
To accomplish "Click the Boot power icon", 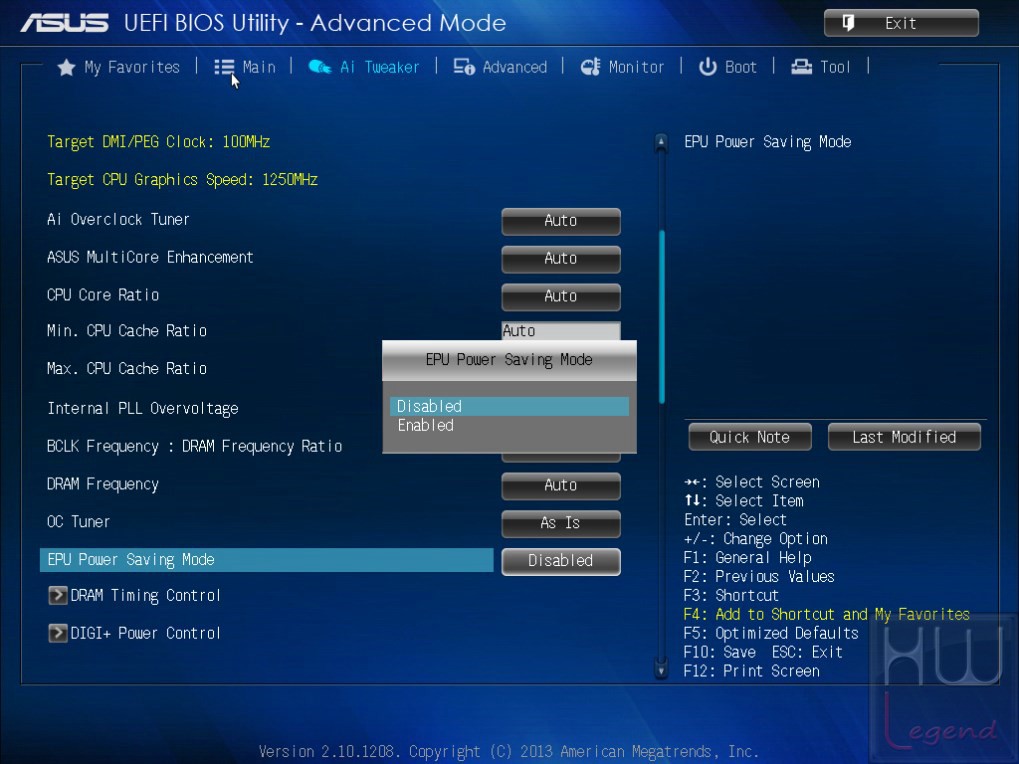I will point(708,67).
